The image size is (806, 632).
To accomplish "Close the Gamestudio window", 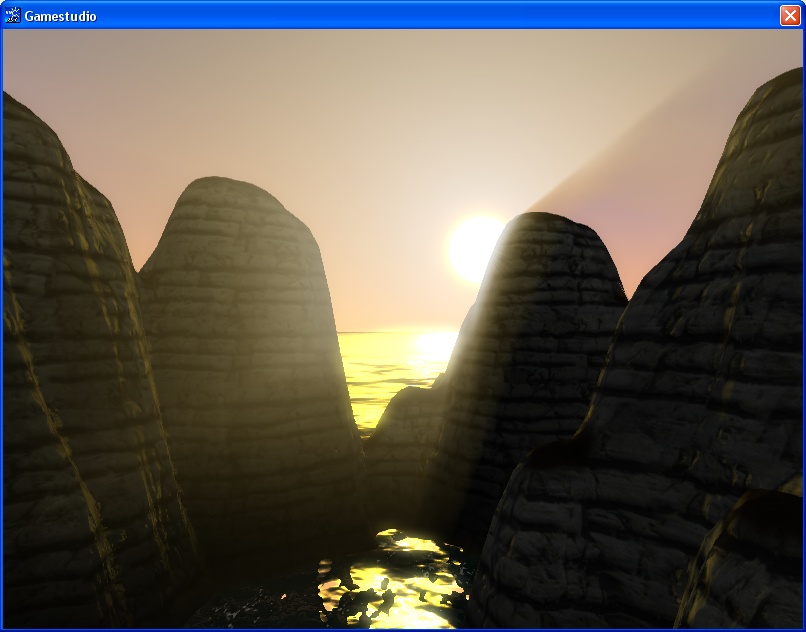I will [x=790, y=15].
